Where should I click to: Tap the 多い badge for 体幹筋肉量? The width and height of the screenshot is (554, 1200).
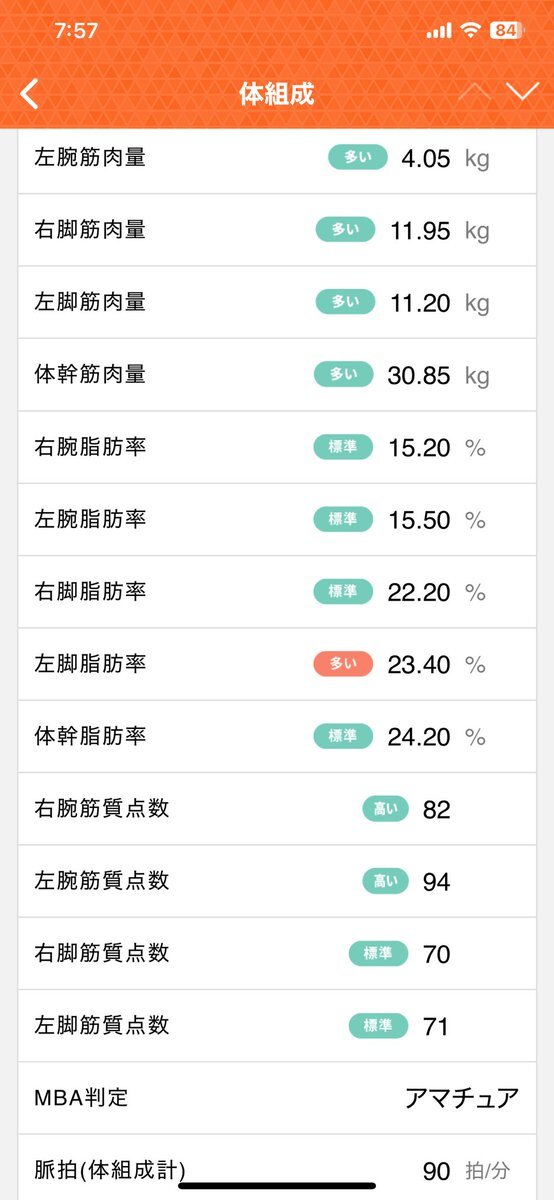[345, 375]
